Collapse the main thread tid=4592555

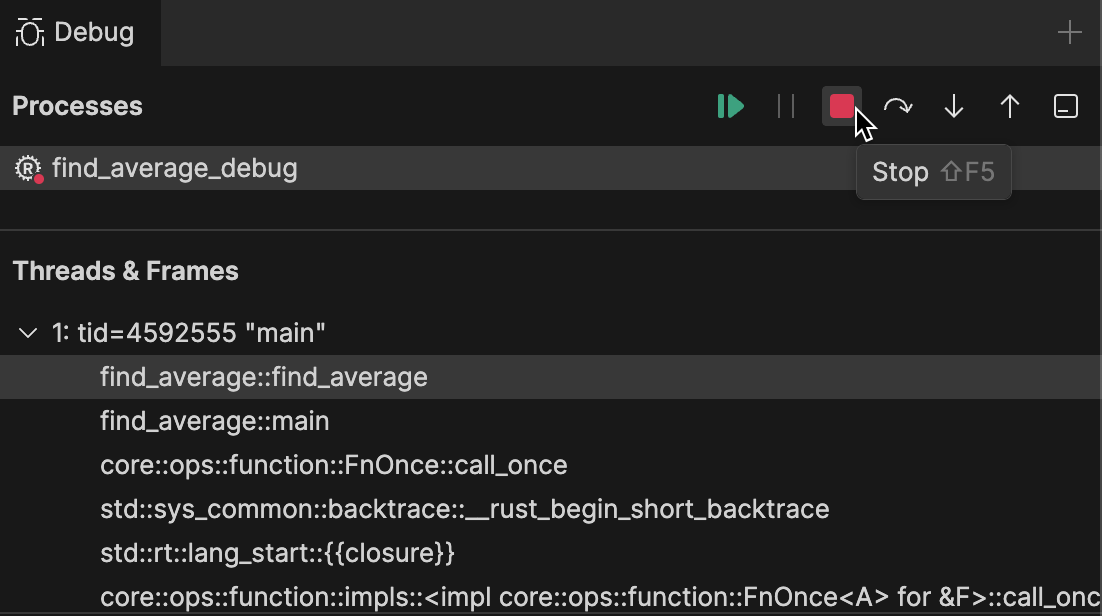click(x=28, y=333)
